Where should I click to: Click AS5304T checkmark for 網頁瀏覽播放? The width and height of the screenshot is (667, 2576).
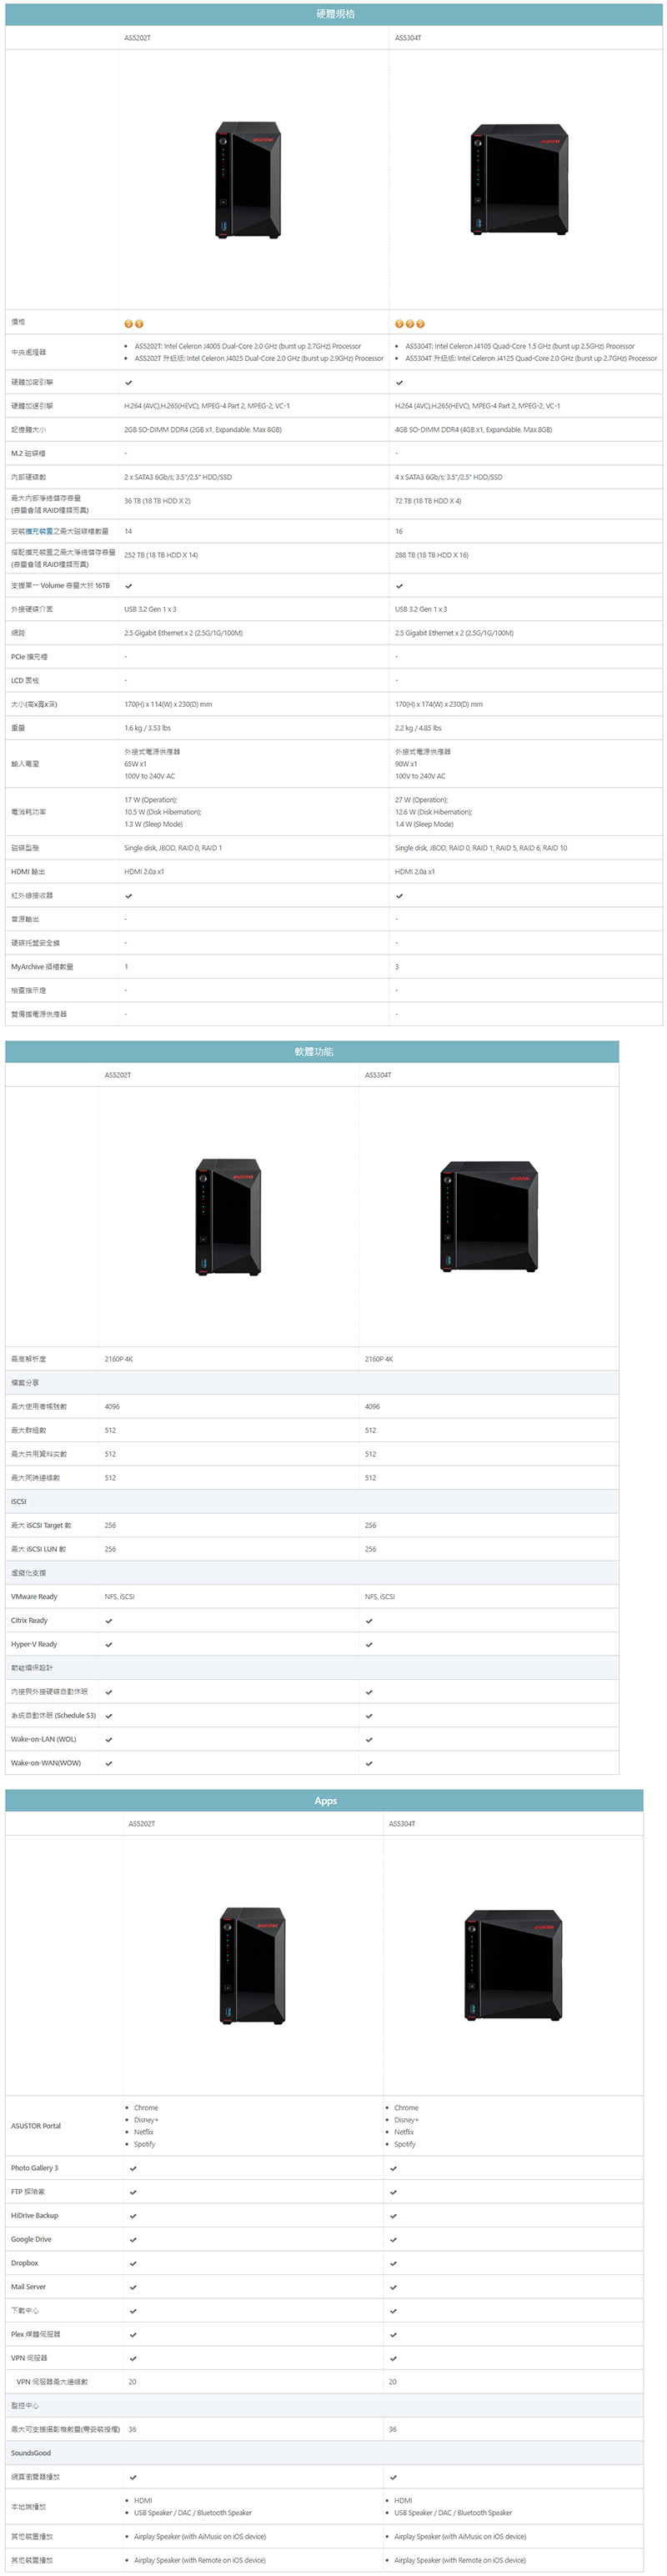point(393,2477)
